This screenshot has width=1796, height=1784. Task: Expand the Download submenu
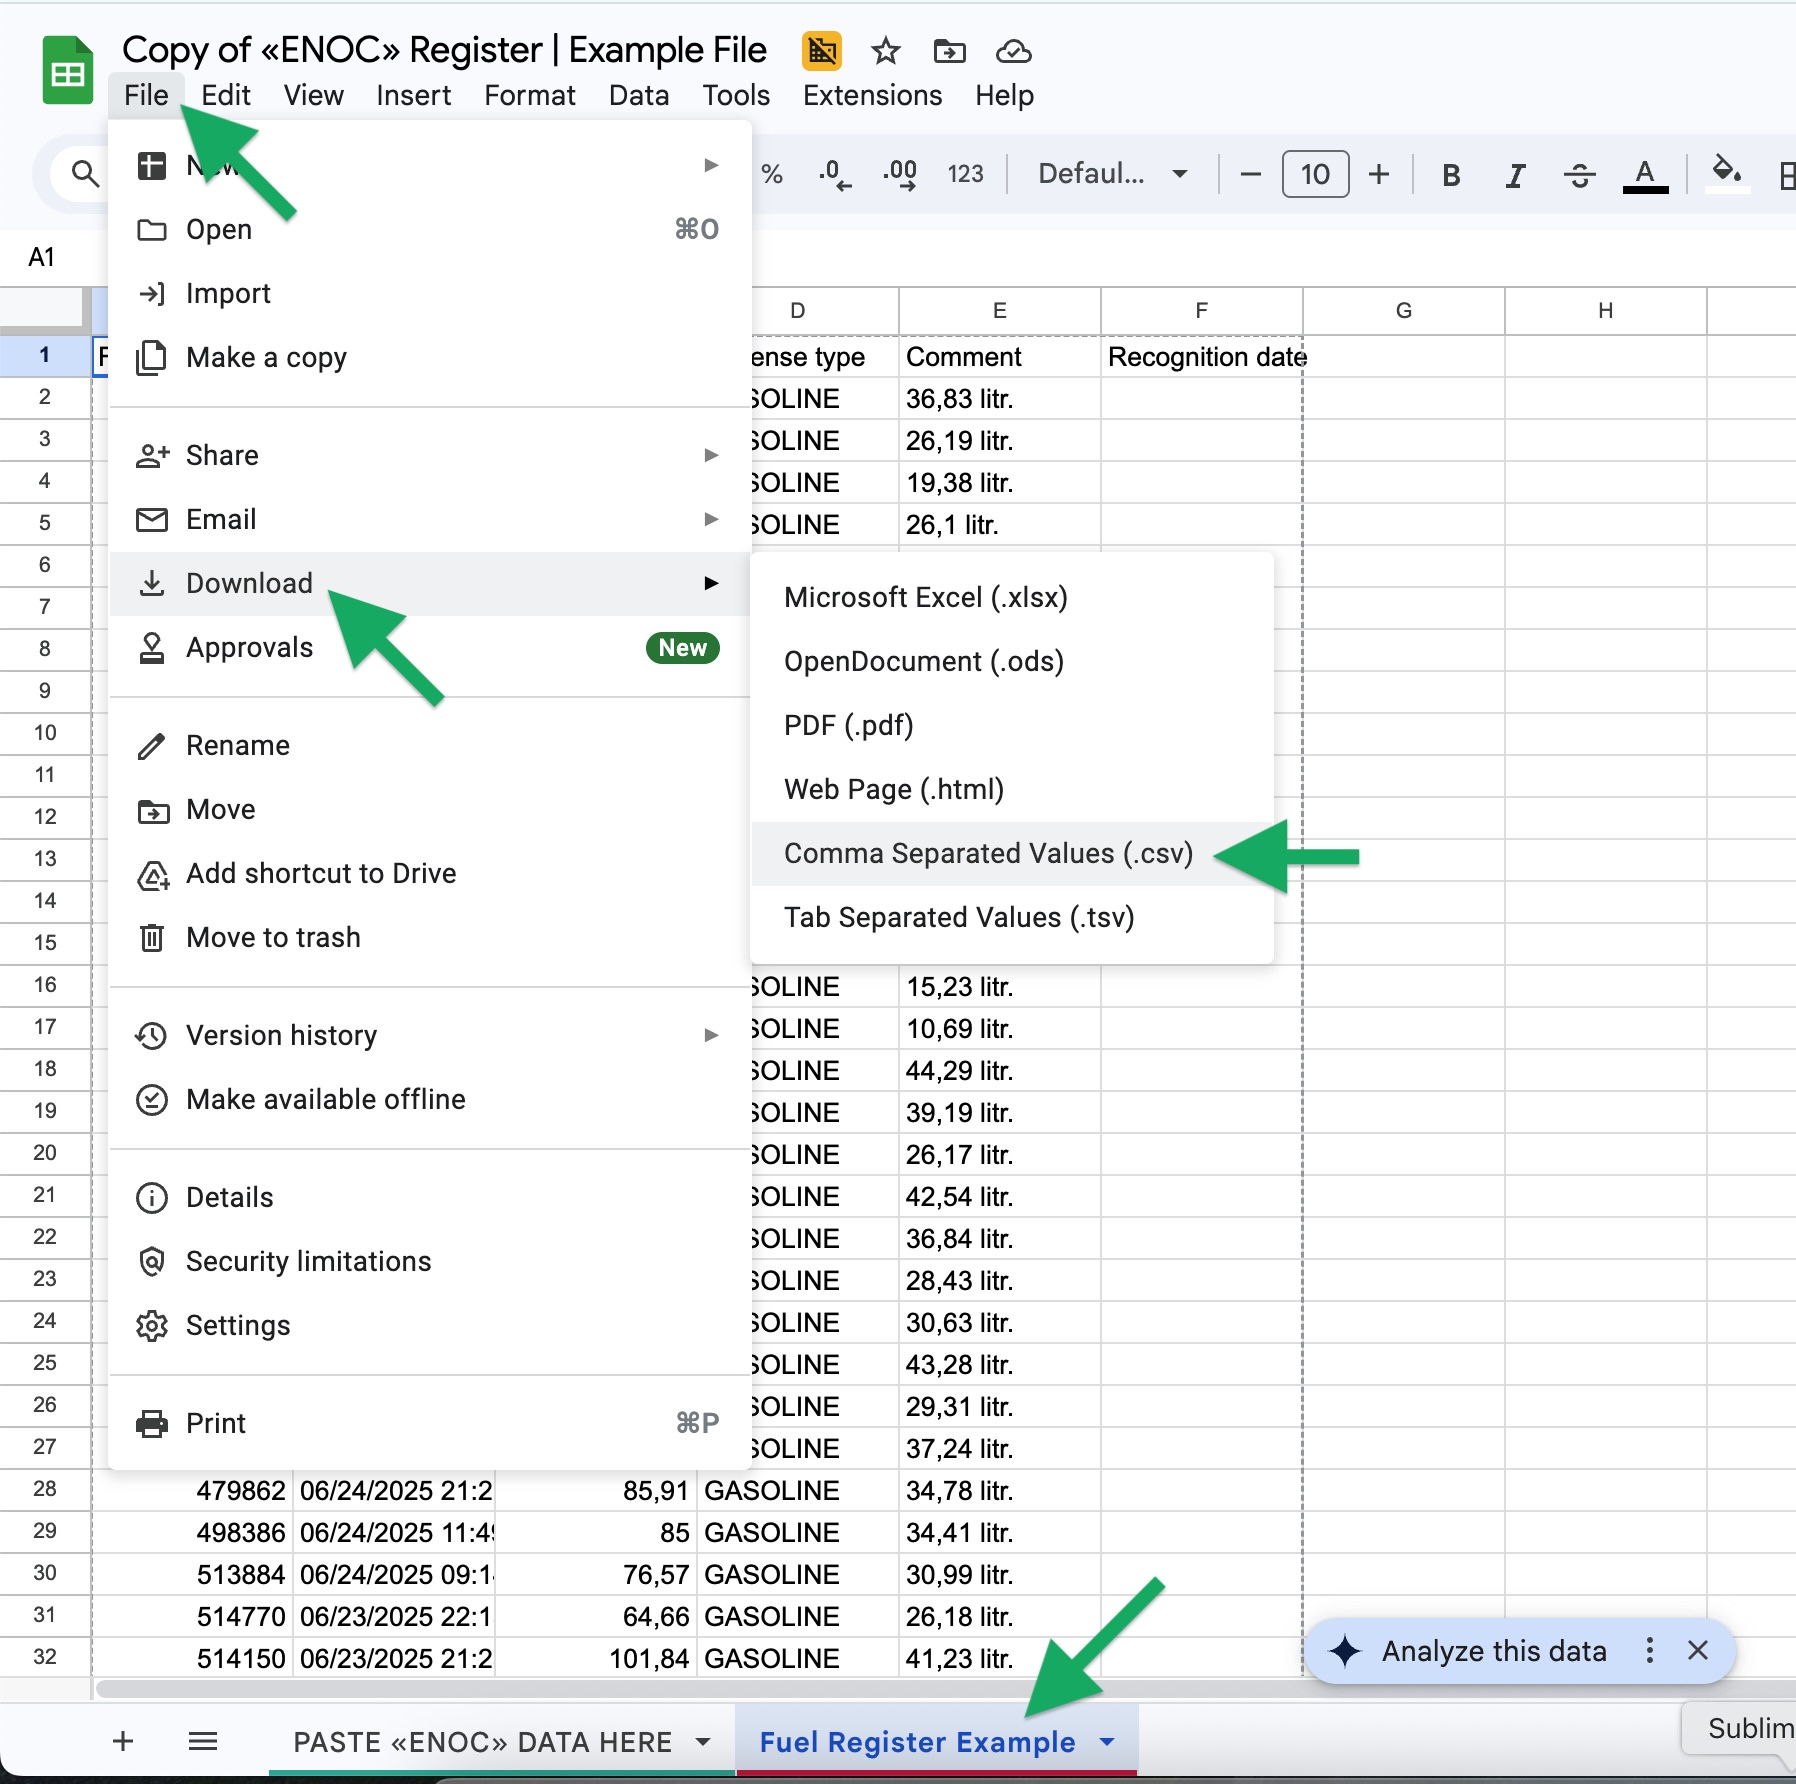[430, 583]
